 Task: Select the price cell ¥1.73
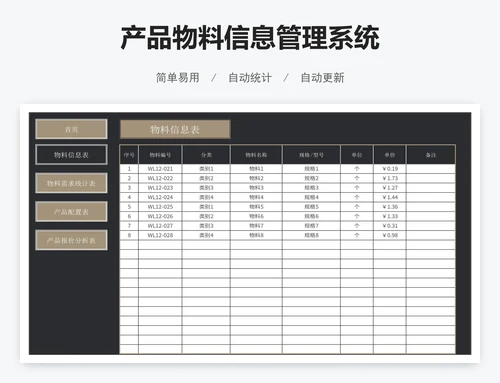coord(390,178)
